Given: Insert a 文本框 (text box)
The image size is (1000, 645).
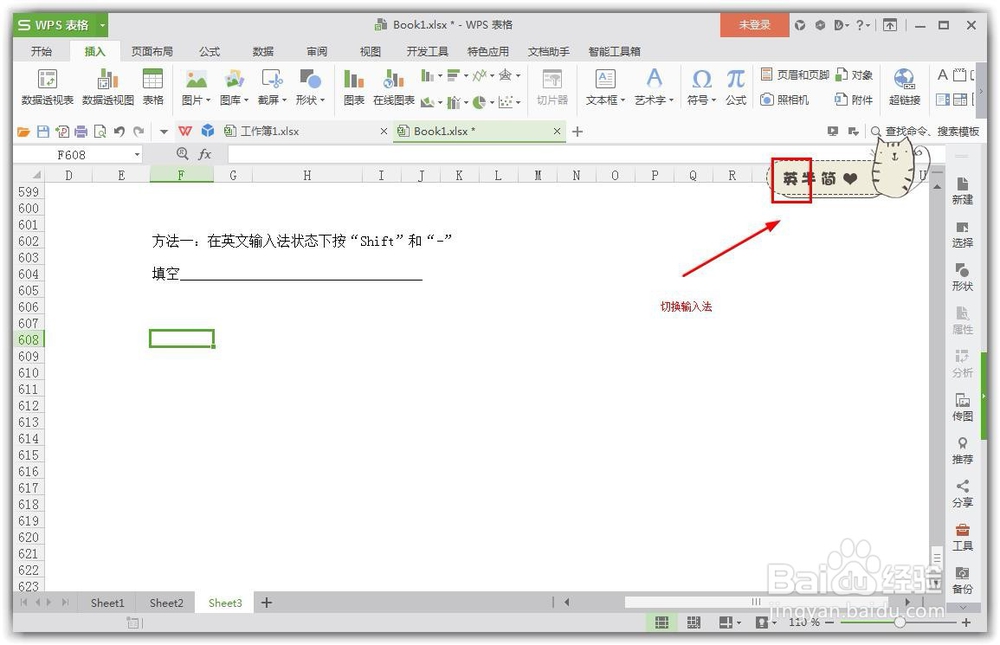Looking at the screenshot, I should click(604, 85).
